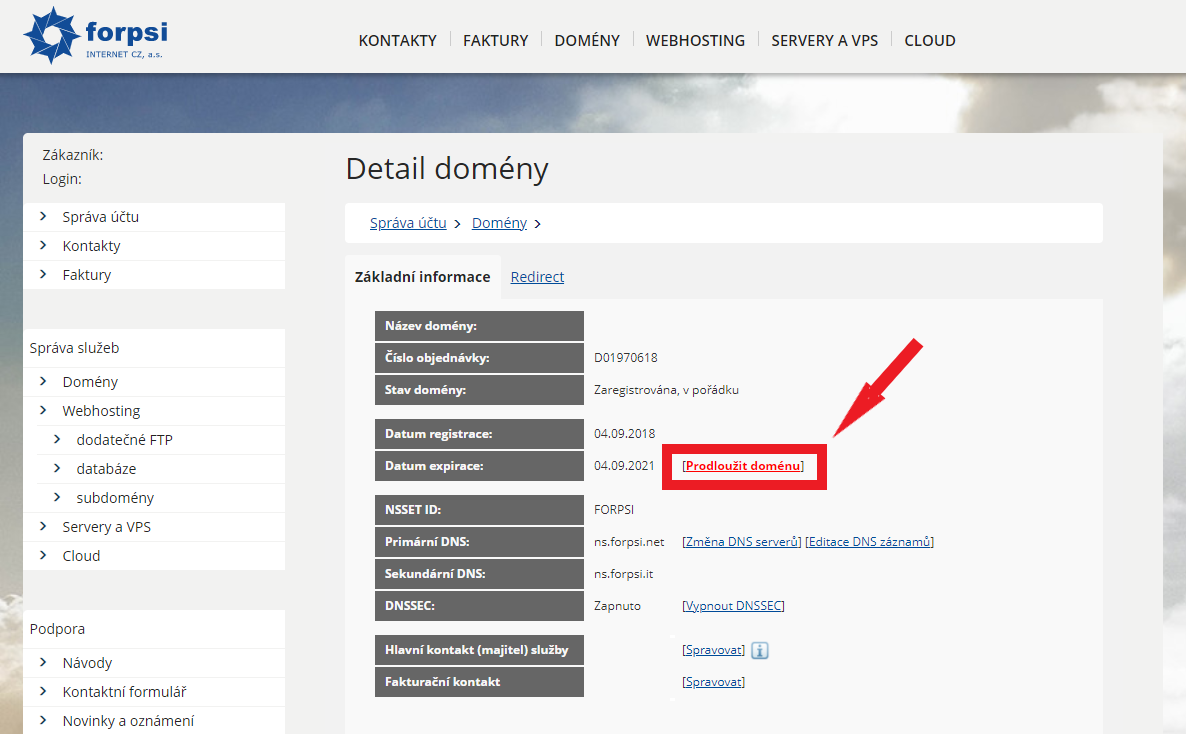Click the Datum expirace: label cell
The width and height of the screenshot is (1186, 734).
(480, 466)
